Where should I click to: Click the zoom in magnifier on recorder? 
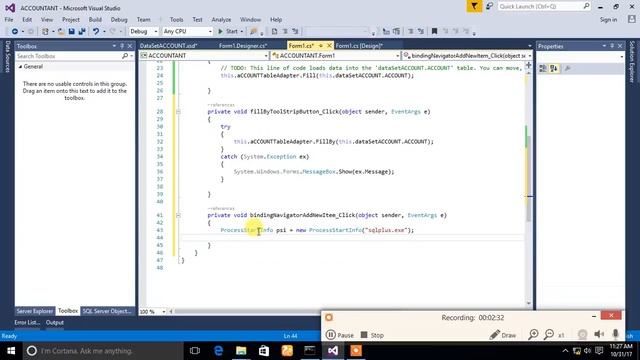533,334
